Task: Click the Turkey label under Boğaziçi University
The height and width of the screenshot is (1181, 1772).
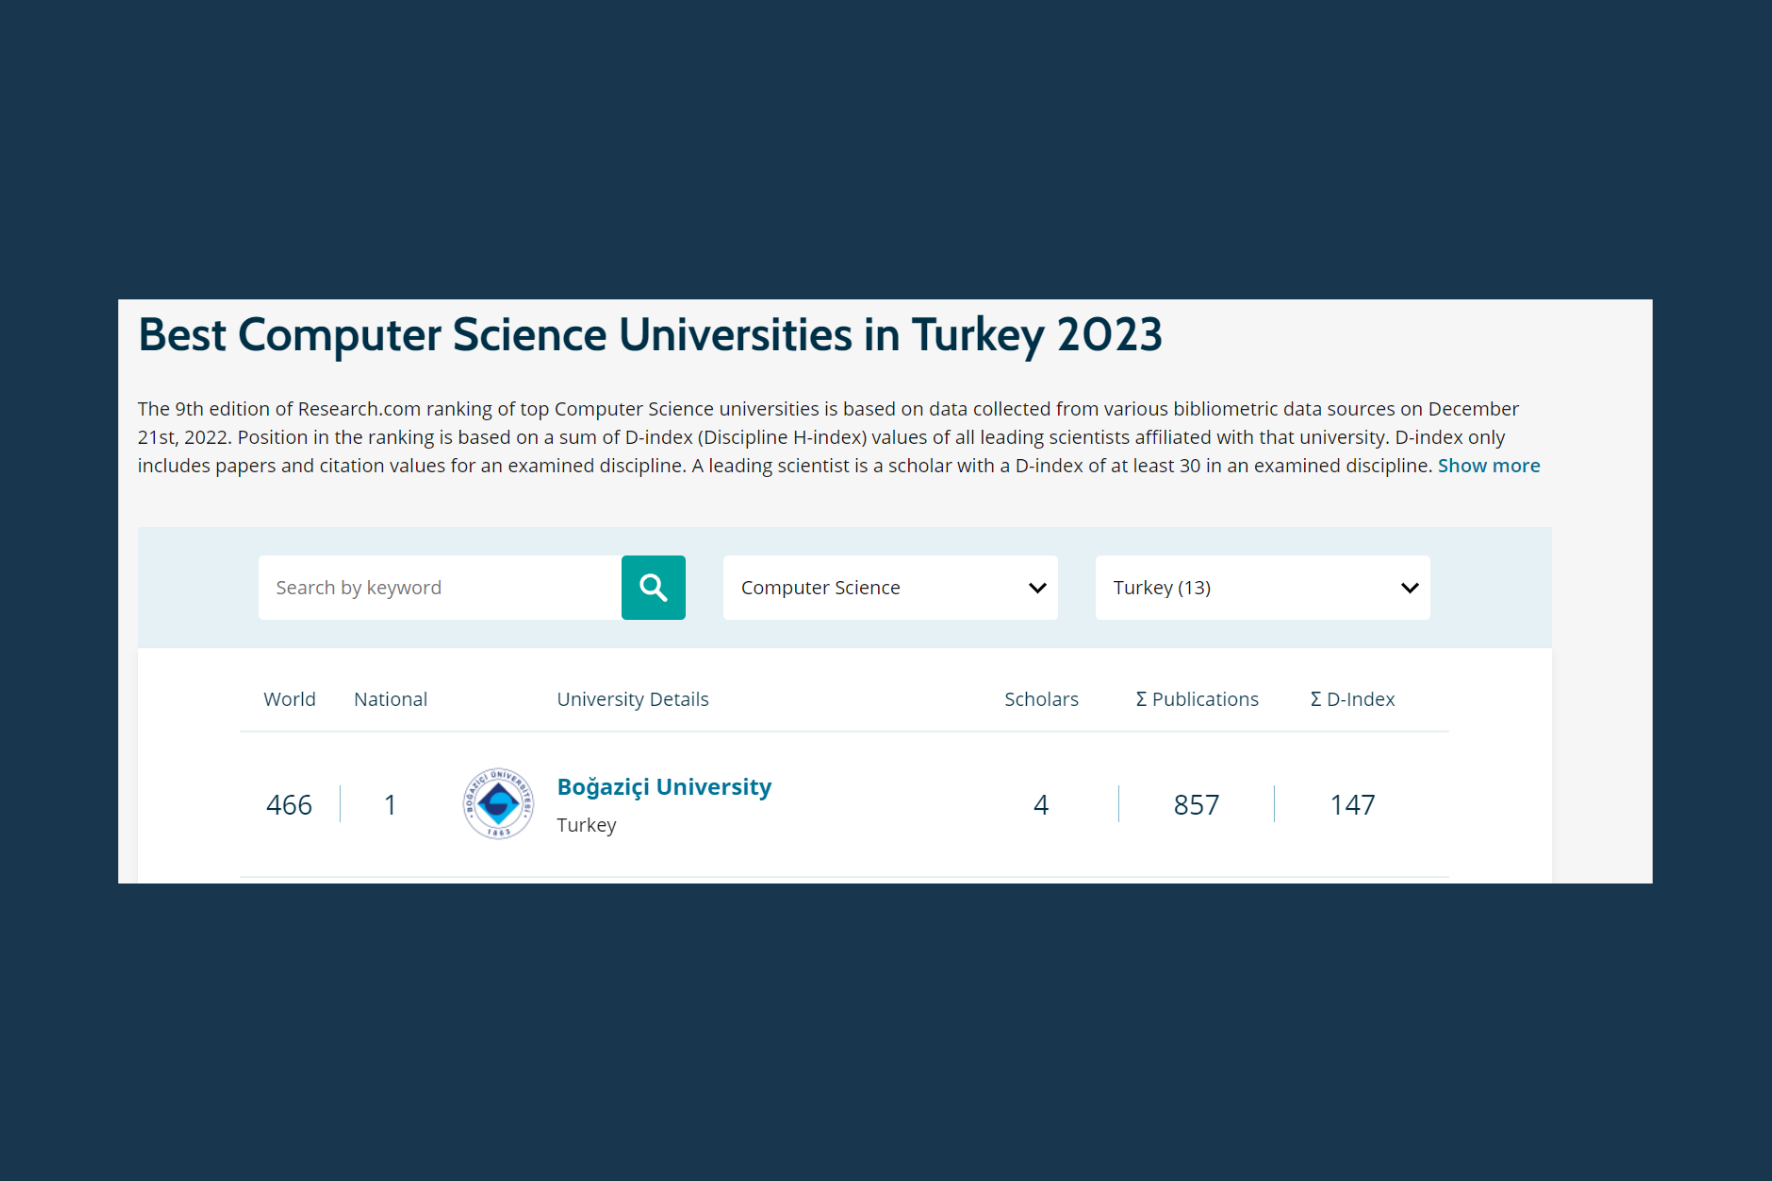Action: tap(586, 825)
